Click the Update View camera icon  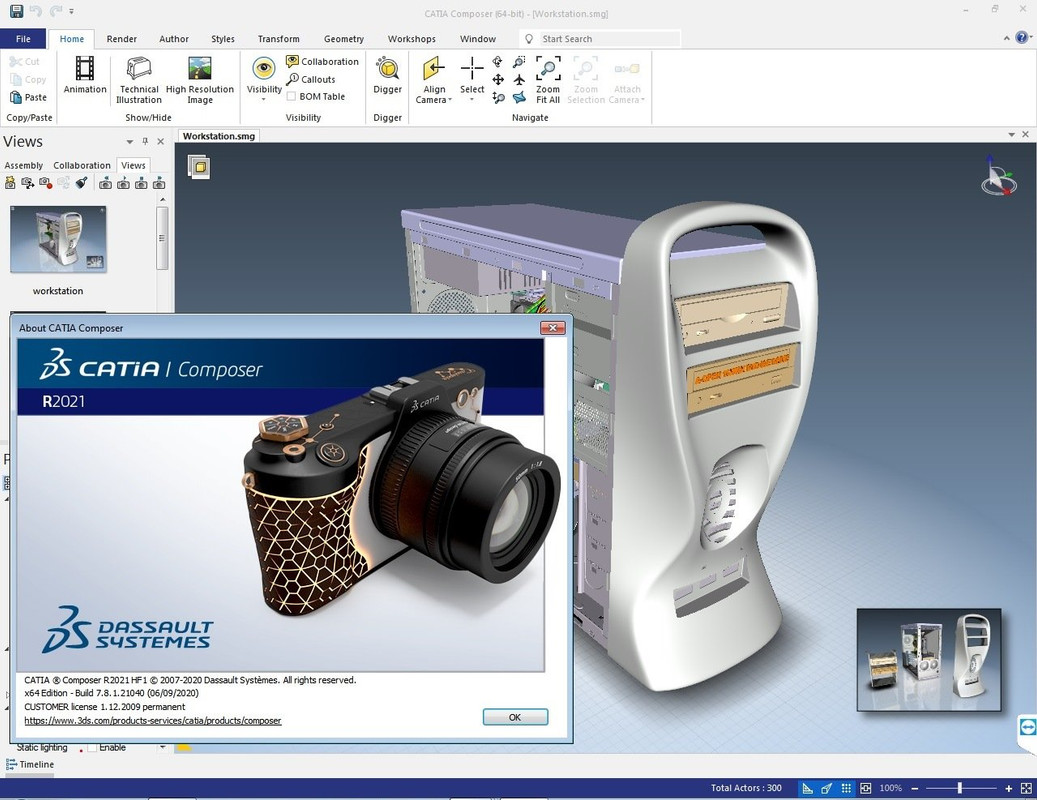click(x=28, y=183)
